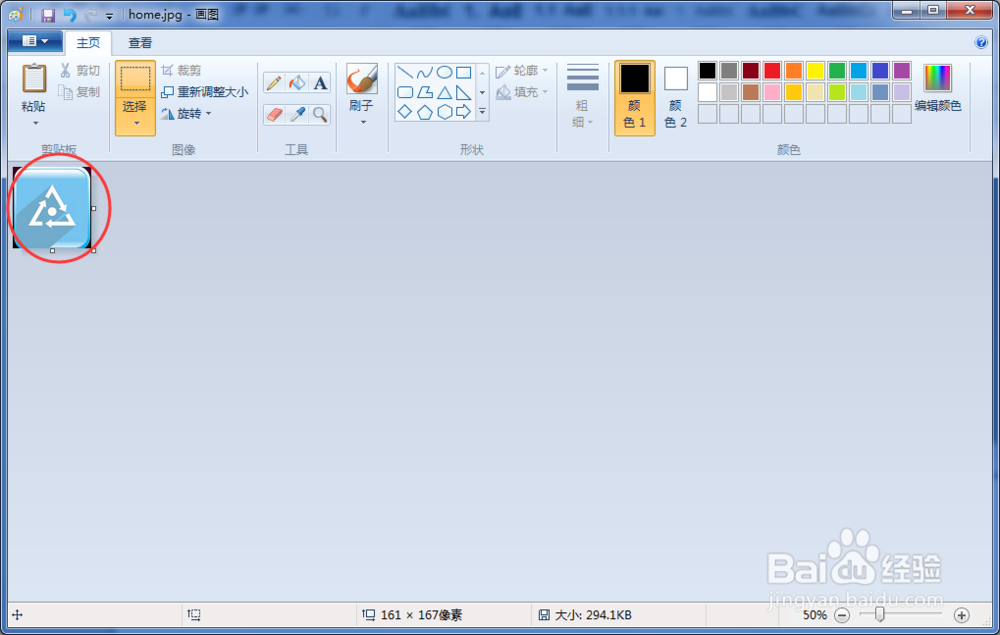The height and width of the screenshot is (635, 1000).
Task: Click the 50% zoom level text
Action: [815, 615]
